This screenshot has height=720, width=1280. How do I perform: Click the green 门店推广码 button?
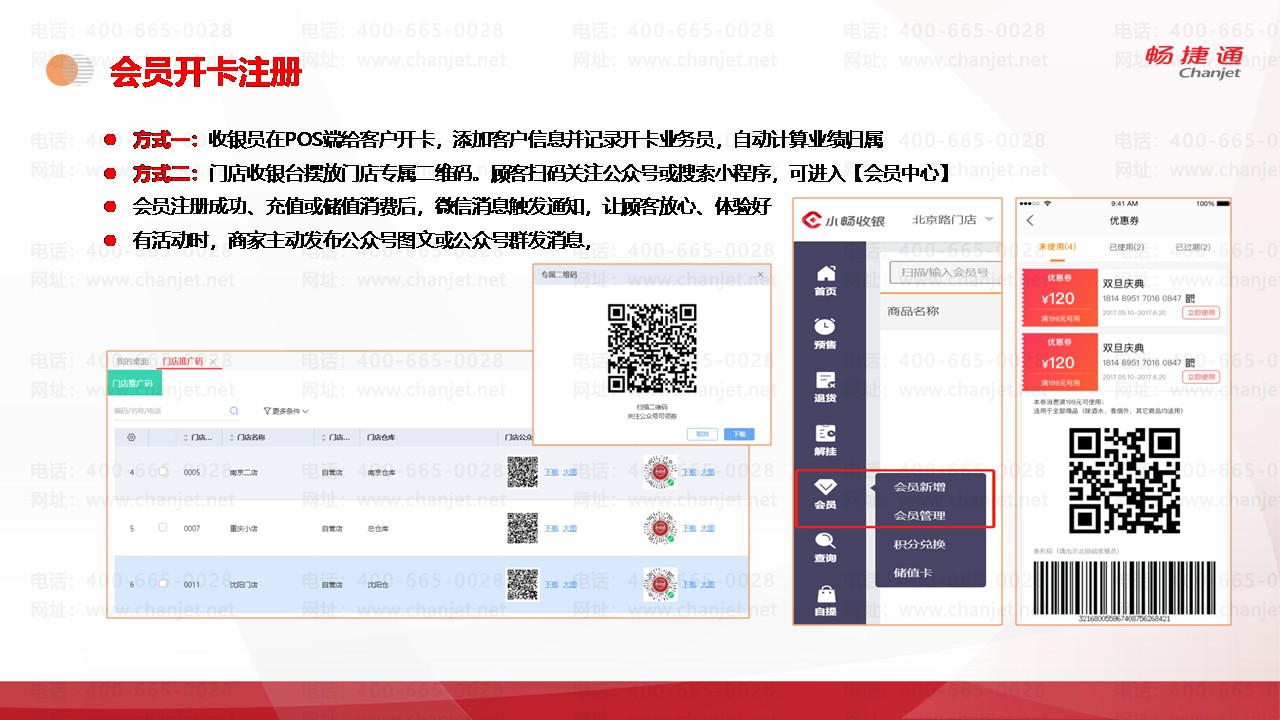(x=133, y=383)
